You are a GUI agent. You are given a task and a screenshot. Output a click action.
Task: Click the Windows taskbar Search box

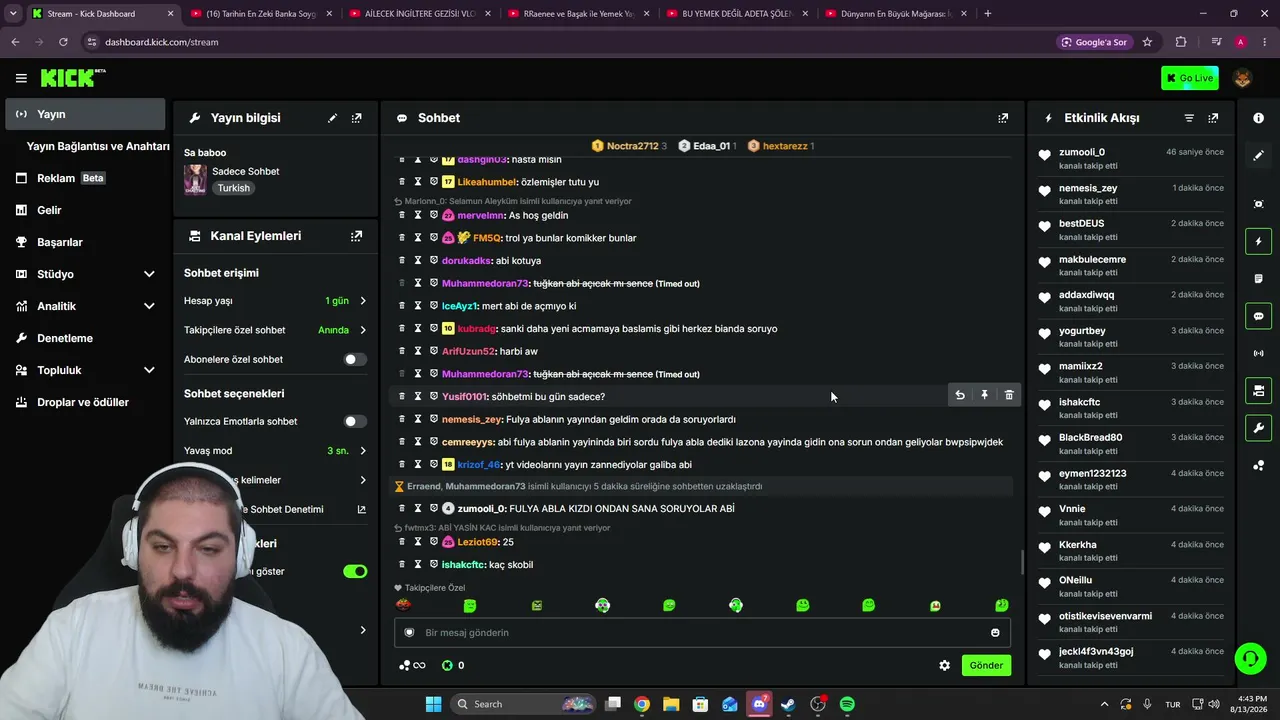click(522, 704)
